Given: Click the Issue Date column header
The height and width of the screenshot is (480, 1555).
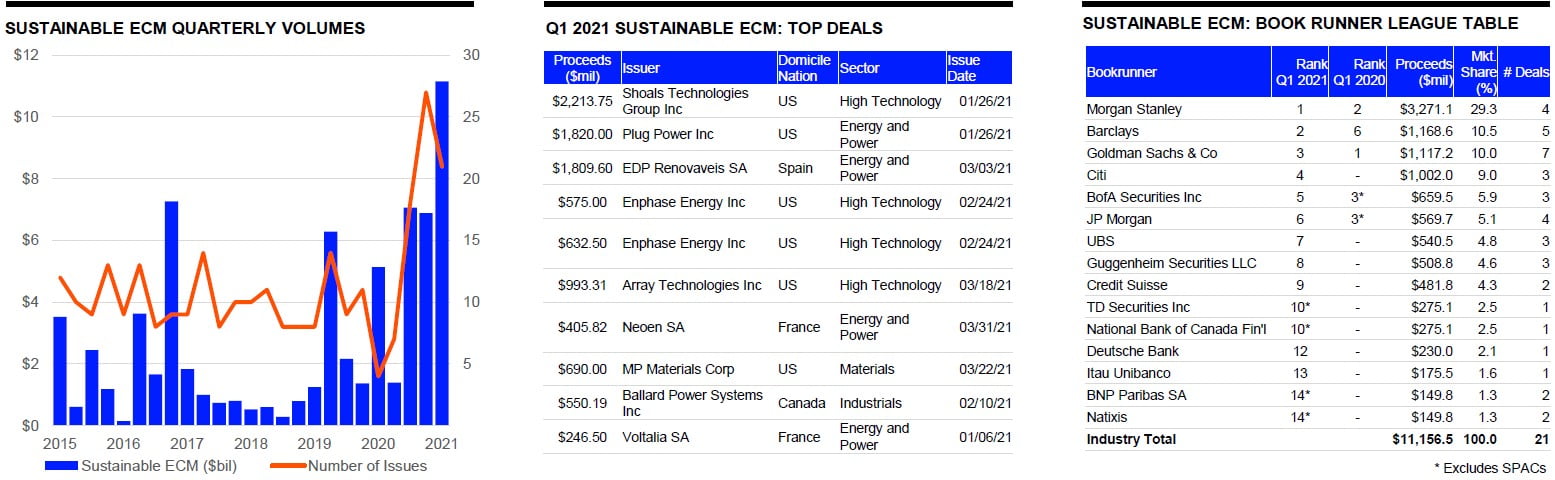Looking at the screenshot, I should point(964,68).
